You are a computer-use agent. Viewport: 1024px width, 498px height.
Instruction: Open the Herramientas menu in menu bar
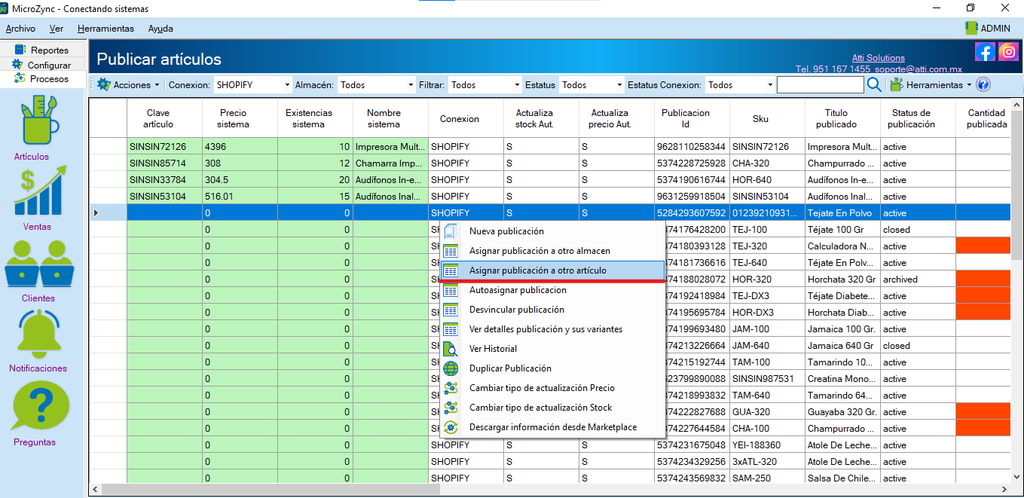pos(105,29)
